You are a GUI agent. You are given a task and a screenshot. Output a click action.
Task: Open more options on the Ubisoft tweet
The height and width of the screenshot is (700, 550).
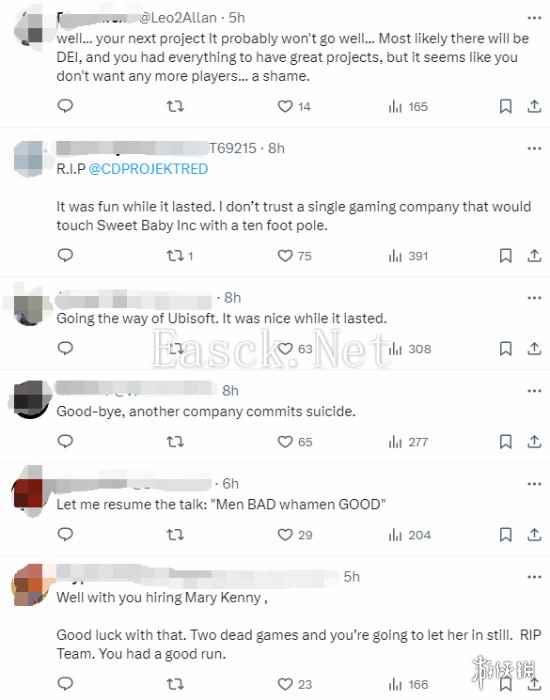click(534, 298)
